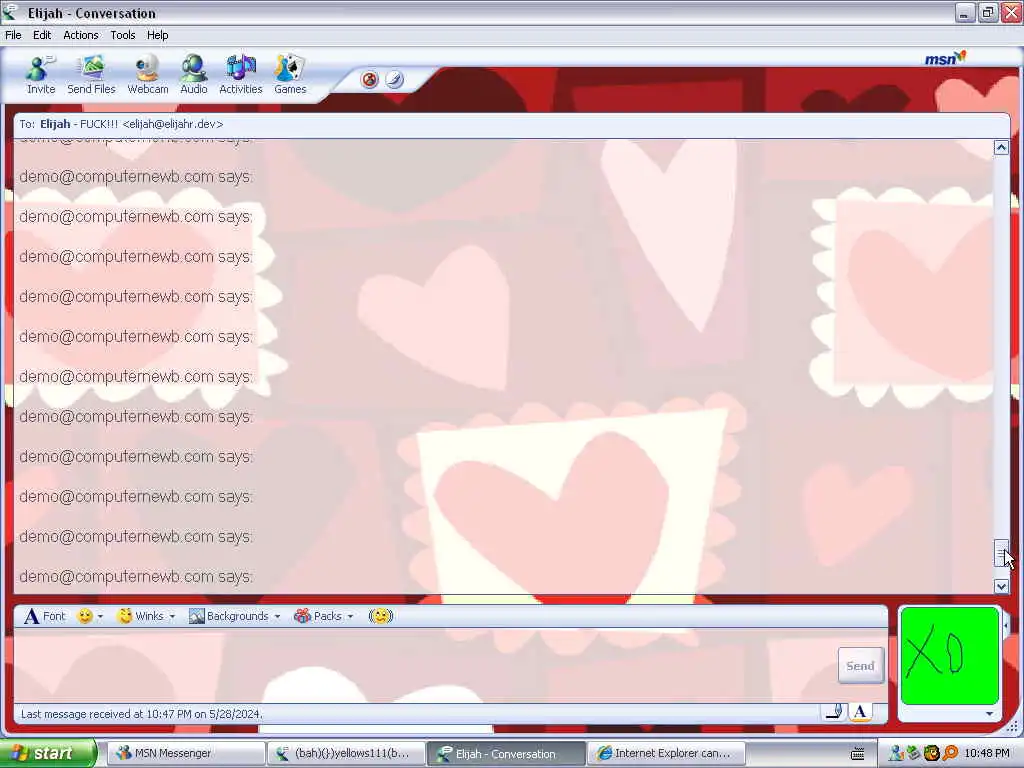Switch to the Internet Explorer taskbar window
Screen dimensions: 1024x768
(666, 753)
